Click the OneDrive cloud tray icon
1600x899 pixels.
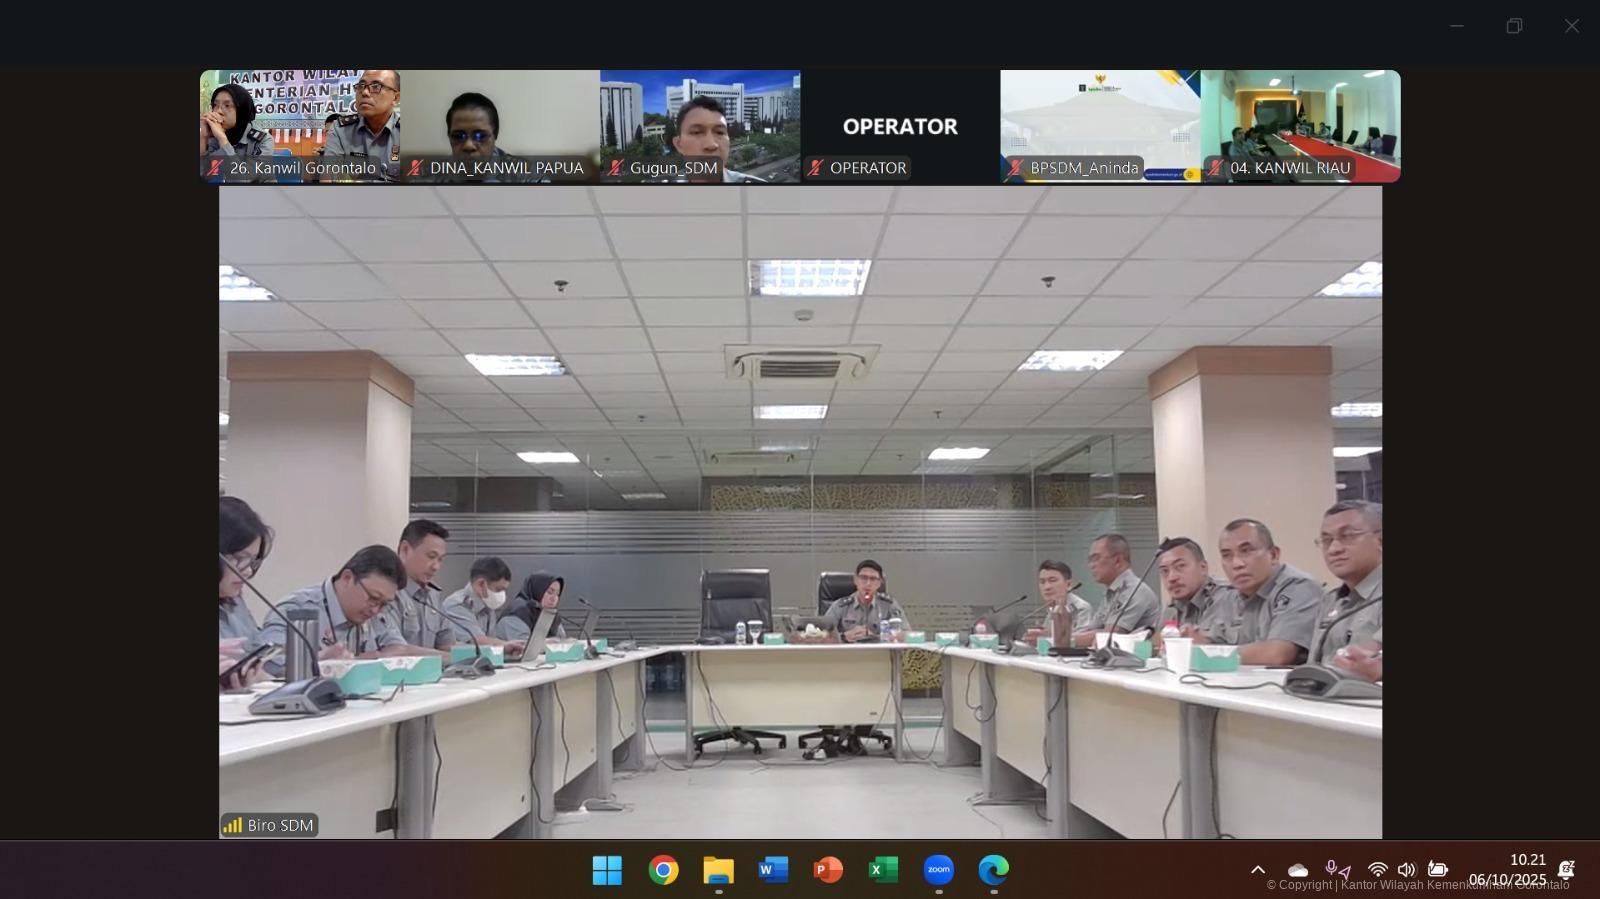coord(1298,870)
